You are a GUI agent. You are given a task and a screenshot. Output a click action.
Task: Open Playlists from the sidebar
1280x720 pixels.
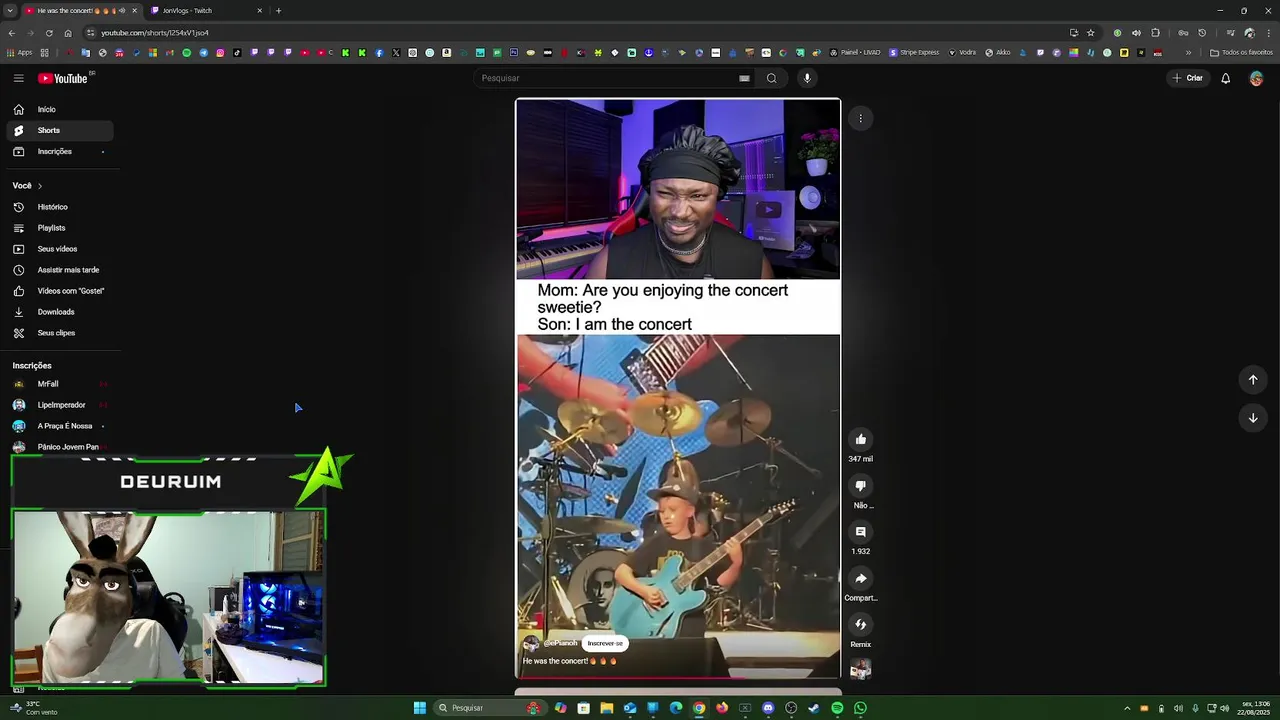60,228
